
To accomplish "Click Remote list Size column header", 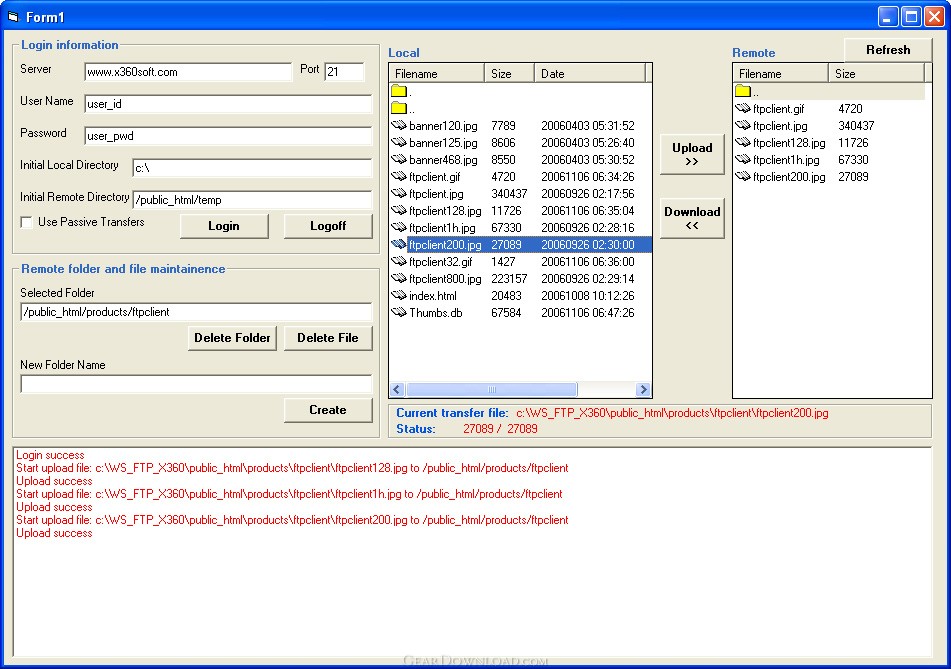I will pos(876,73).
